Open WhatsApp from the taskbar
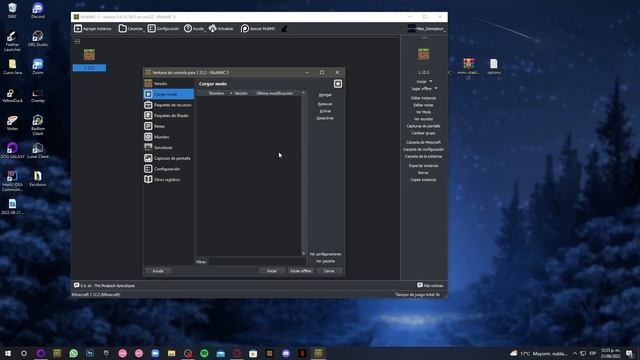This screenshot has height=360, width=640. point(73,353)
